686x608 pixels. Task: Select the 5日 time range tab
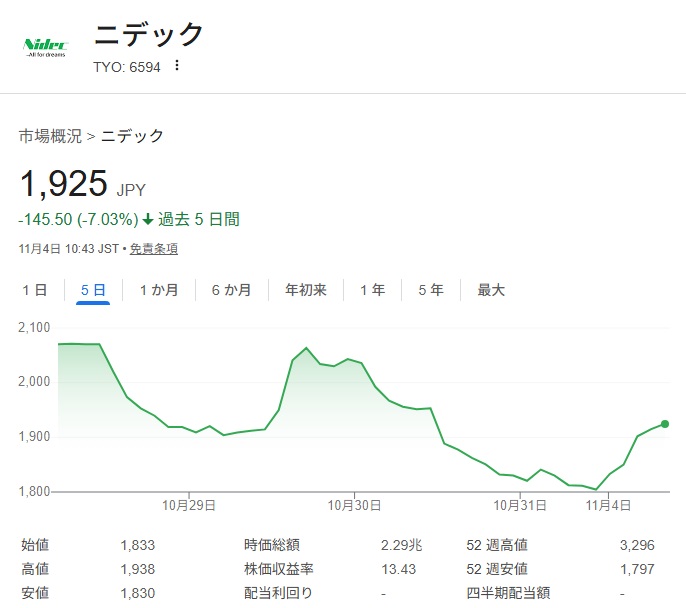pos(93,290)
